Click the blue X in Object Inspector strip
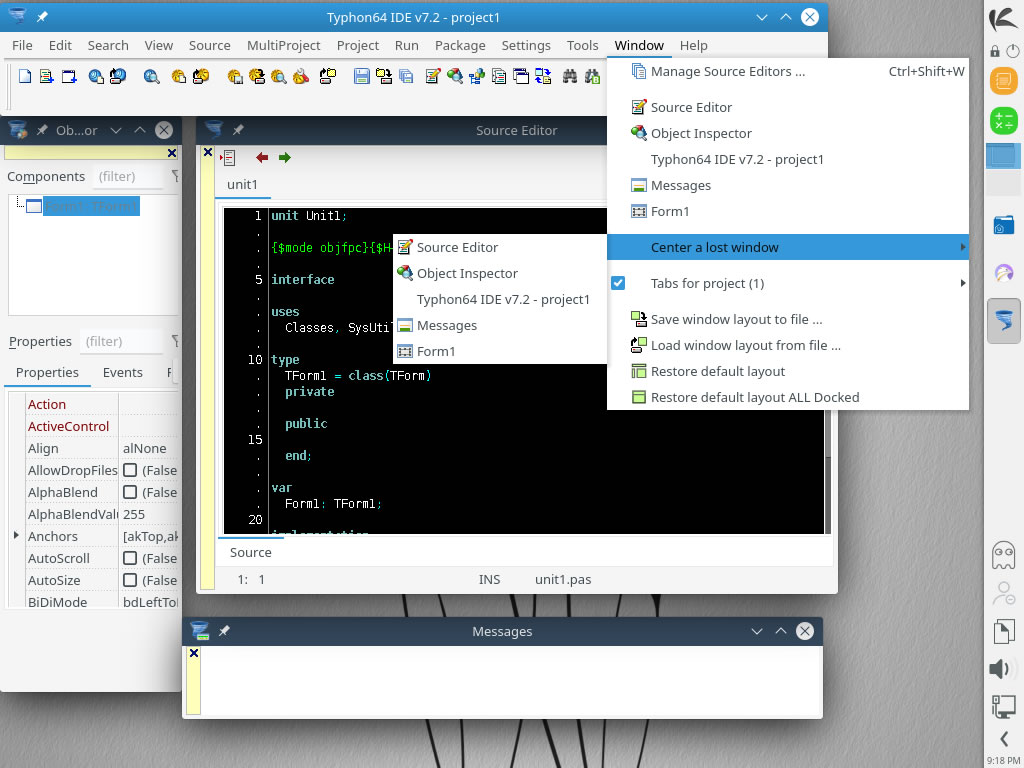The width and height of the screenshot is (1024, 768). click(x=172, y=153)
